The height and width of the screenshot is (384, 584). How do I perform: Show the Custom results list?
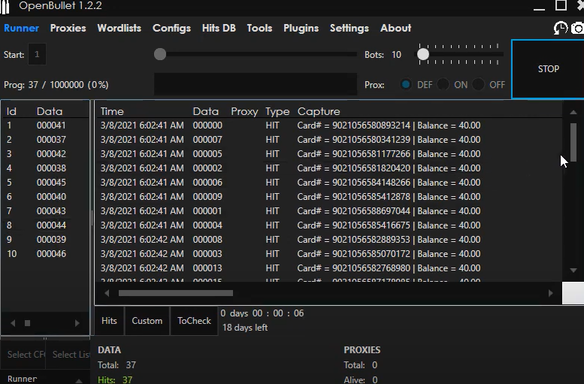click(147, 321)
